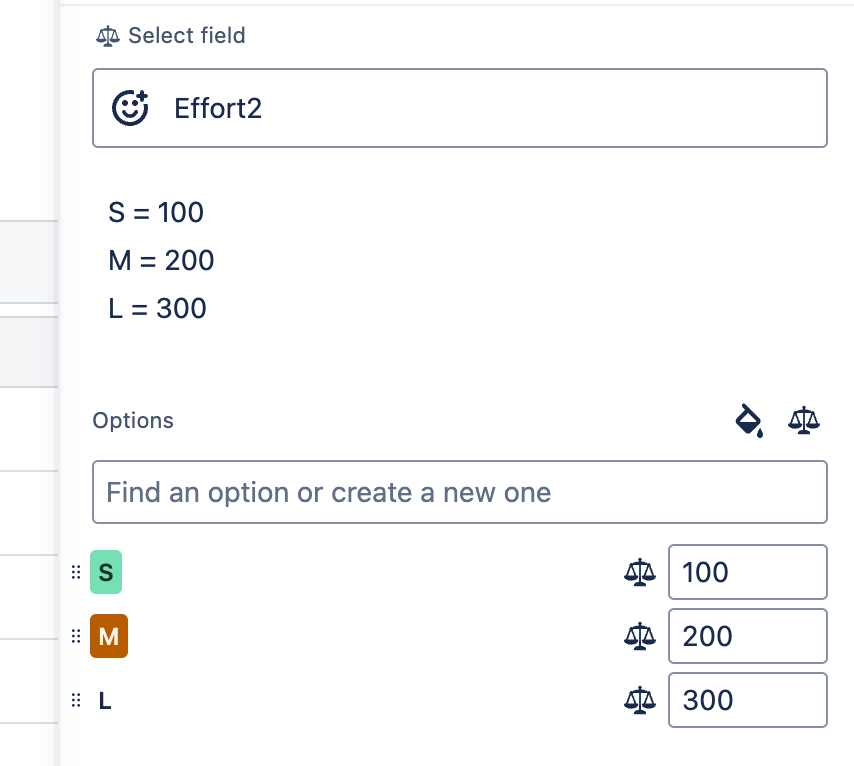
Task: Open the Effort2 field selector
Action: coord(460,108)
